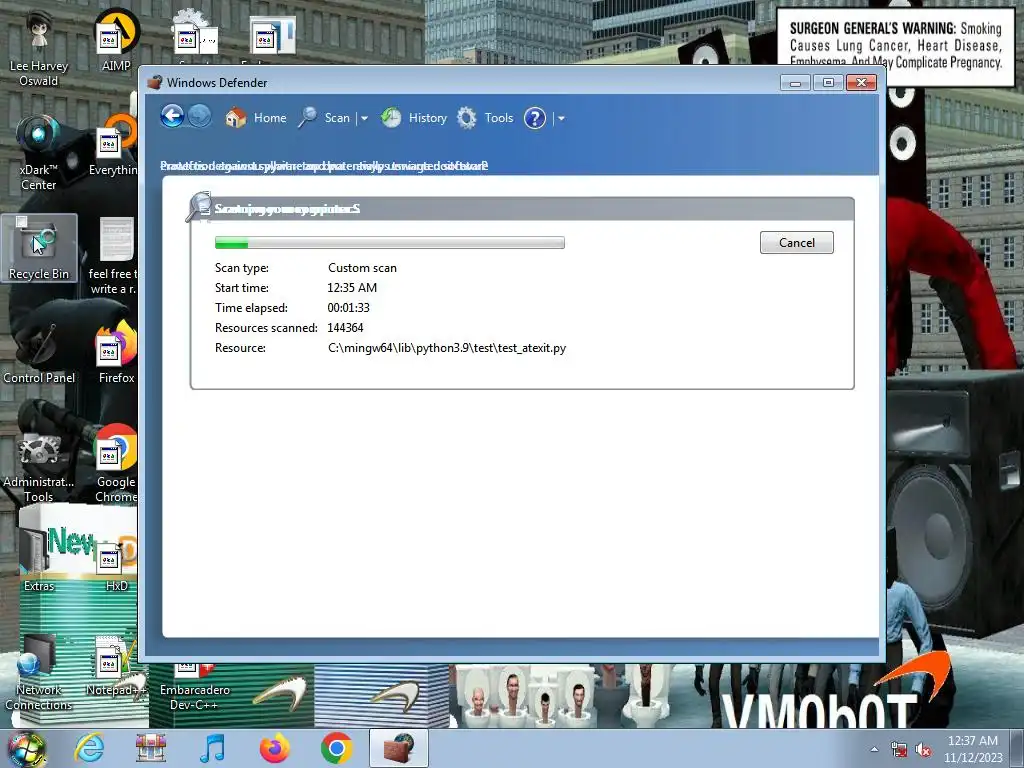Launch Firefox from the taskbar
This screenshot has height=768, width=1024.
274,748
